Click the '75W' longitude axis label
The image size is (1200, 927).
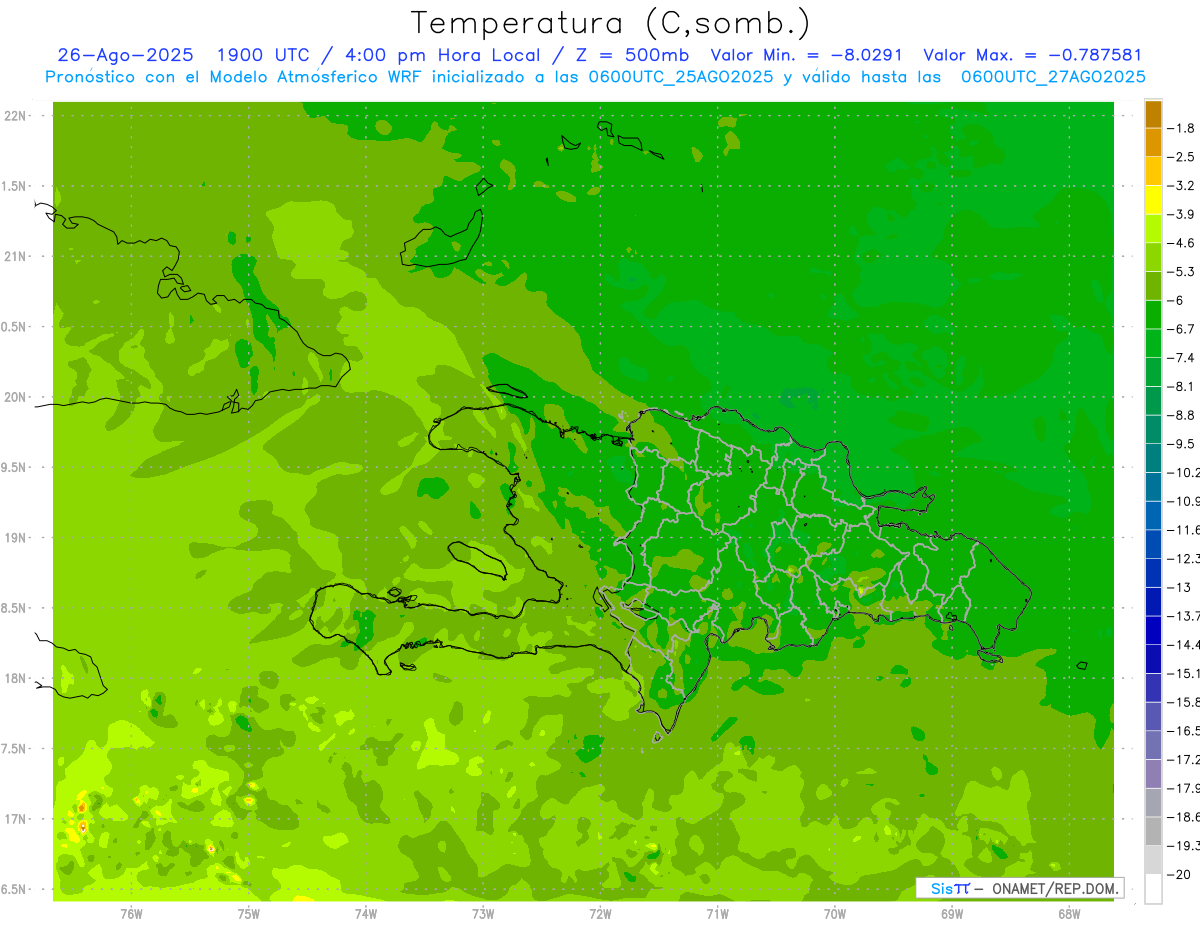248,913
